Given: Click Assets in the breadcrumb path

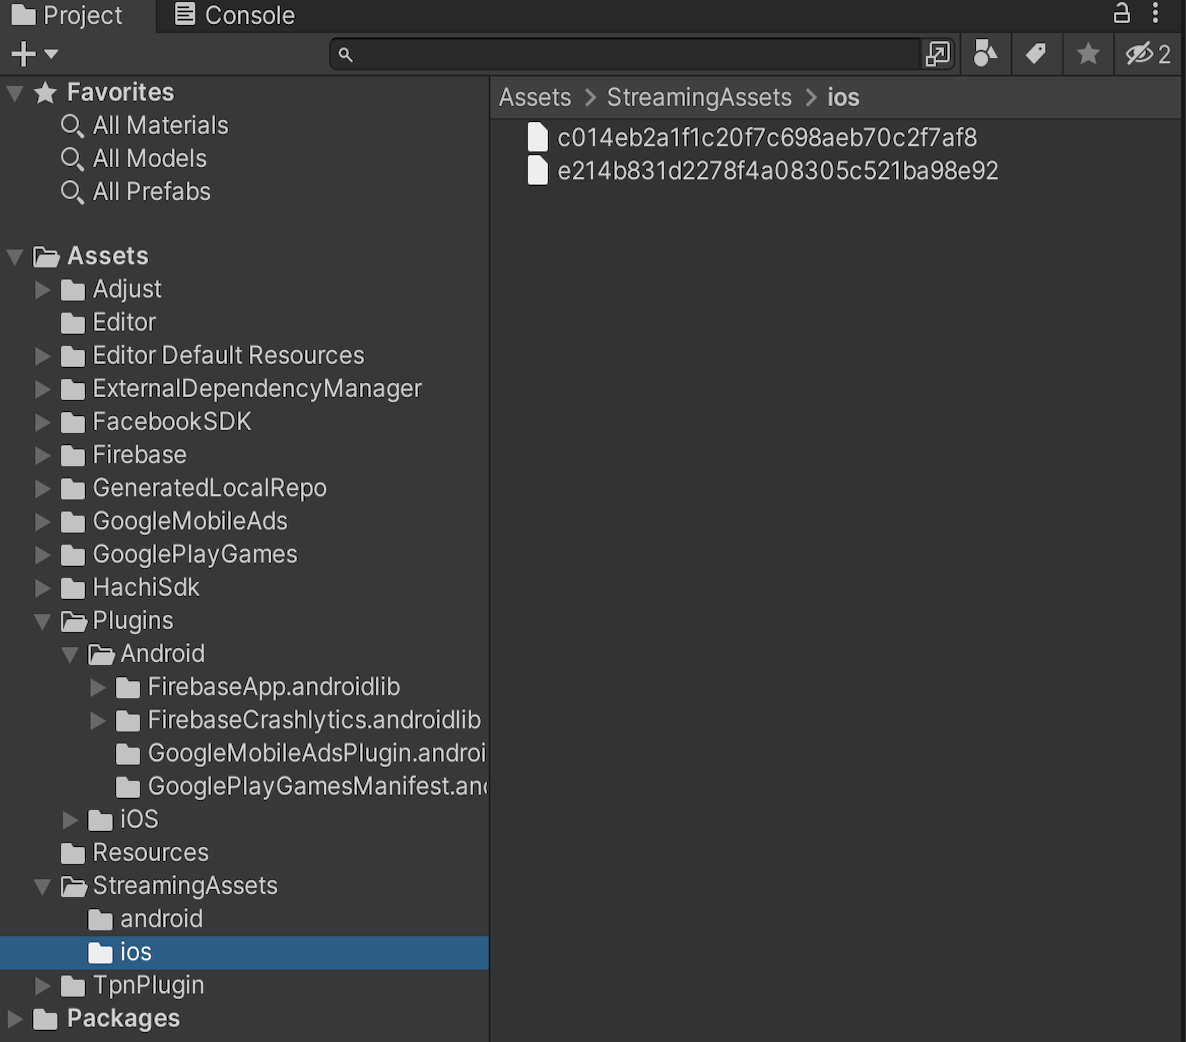Looking at the screenshot, I should [535, 98].
